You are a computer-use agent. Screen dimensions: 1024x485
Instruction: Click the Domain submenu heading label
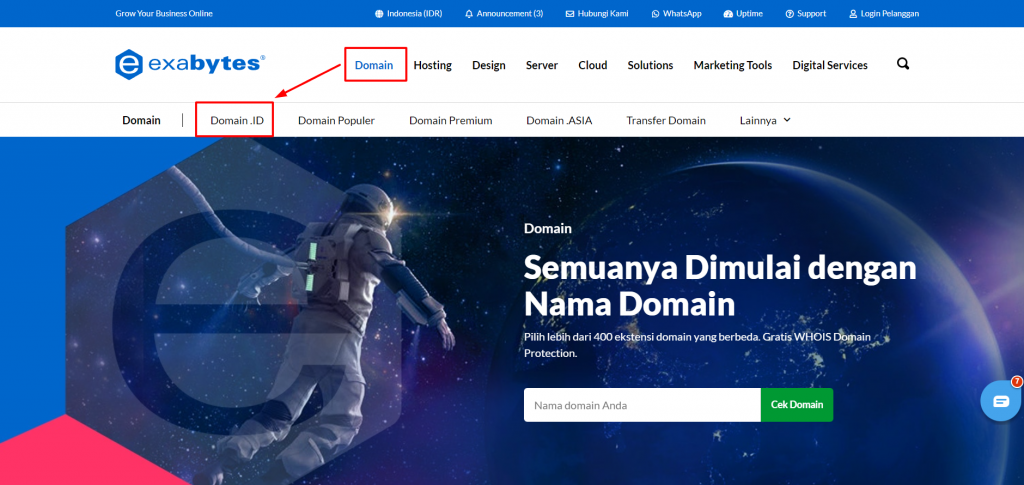coord(141,120)
